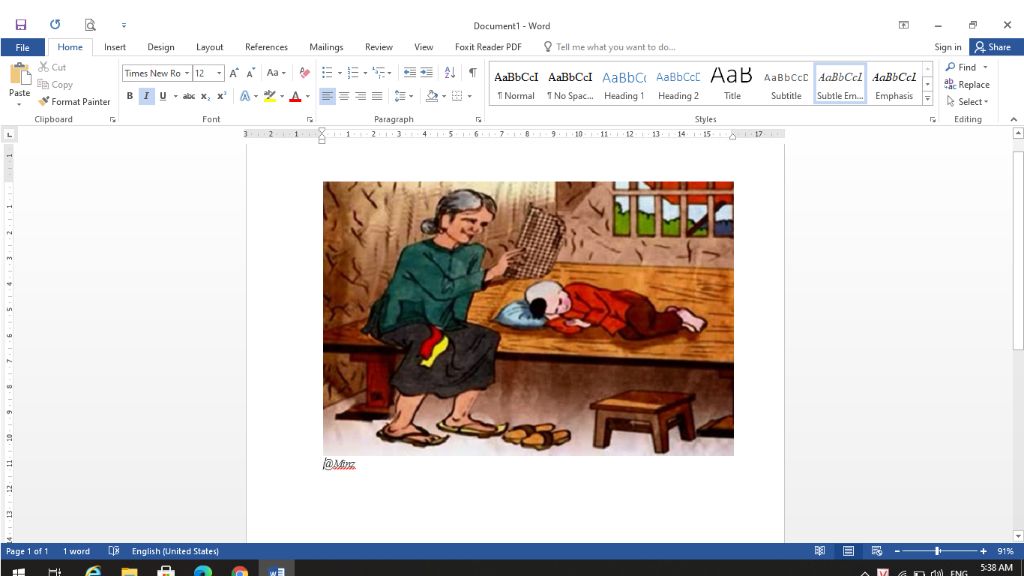
Task: Open the spelling proofing icon in the status bar
Action: tap(114, 551)
